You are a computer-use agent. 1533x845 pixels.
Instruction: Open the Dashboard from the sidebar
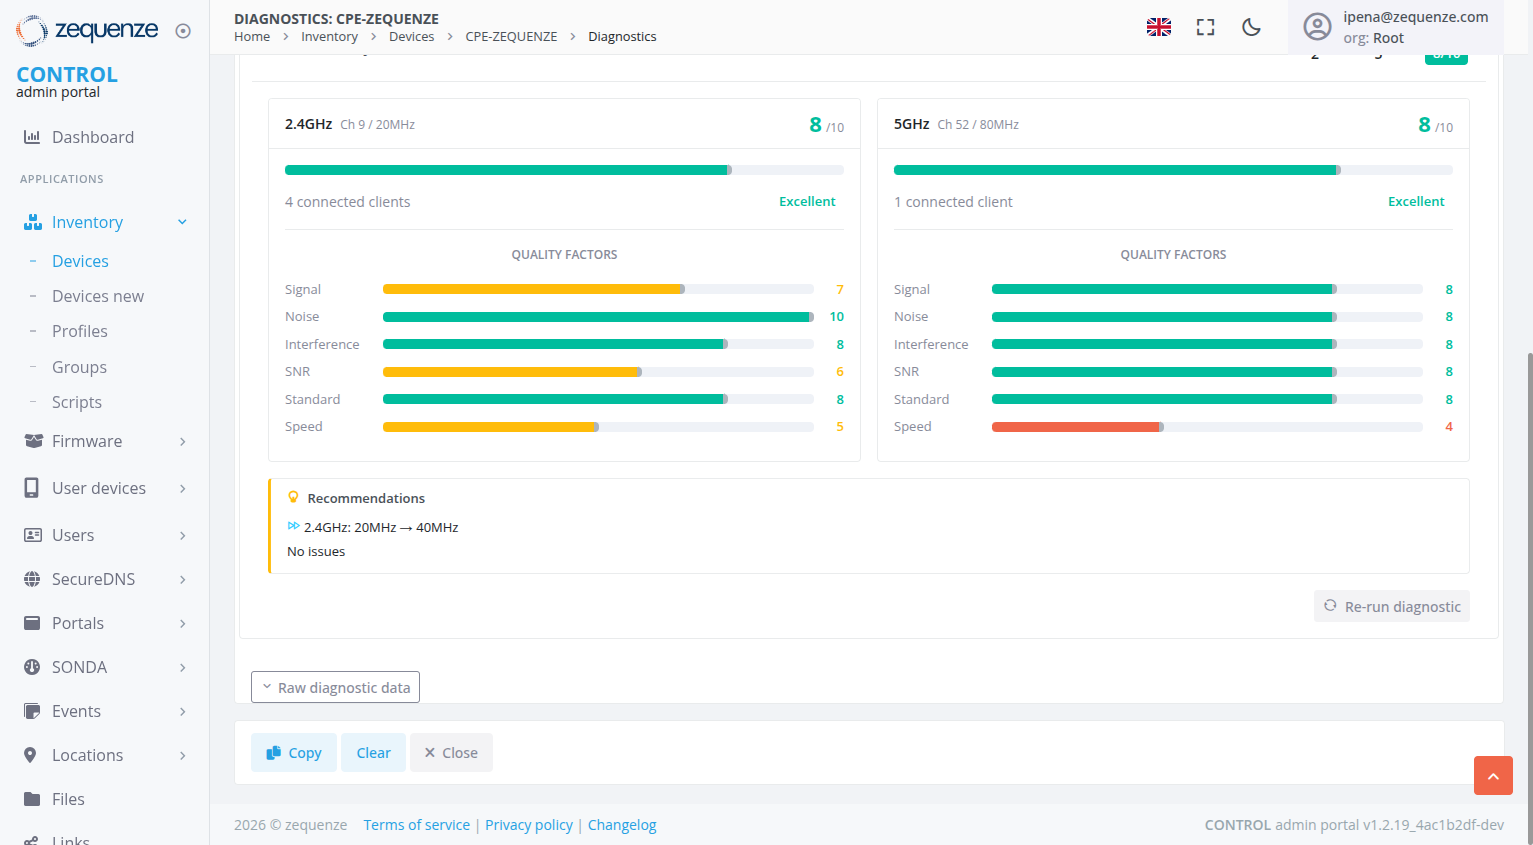click(x=94, y=137)
